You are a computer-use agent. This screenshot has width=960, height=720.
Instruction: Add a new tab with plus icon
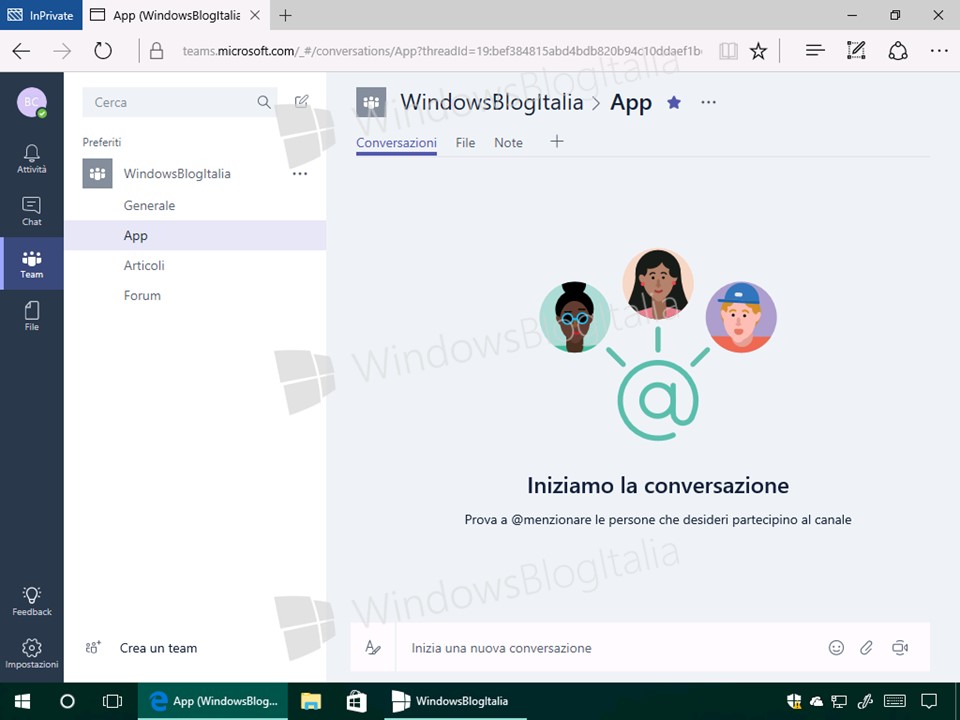pyautogui.click(x=557, y=142)
